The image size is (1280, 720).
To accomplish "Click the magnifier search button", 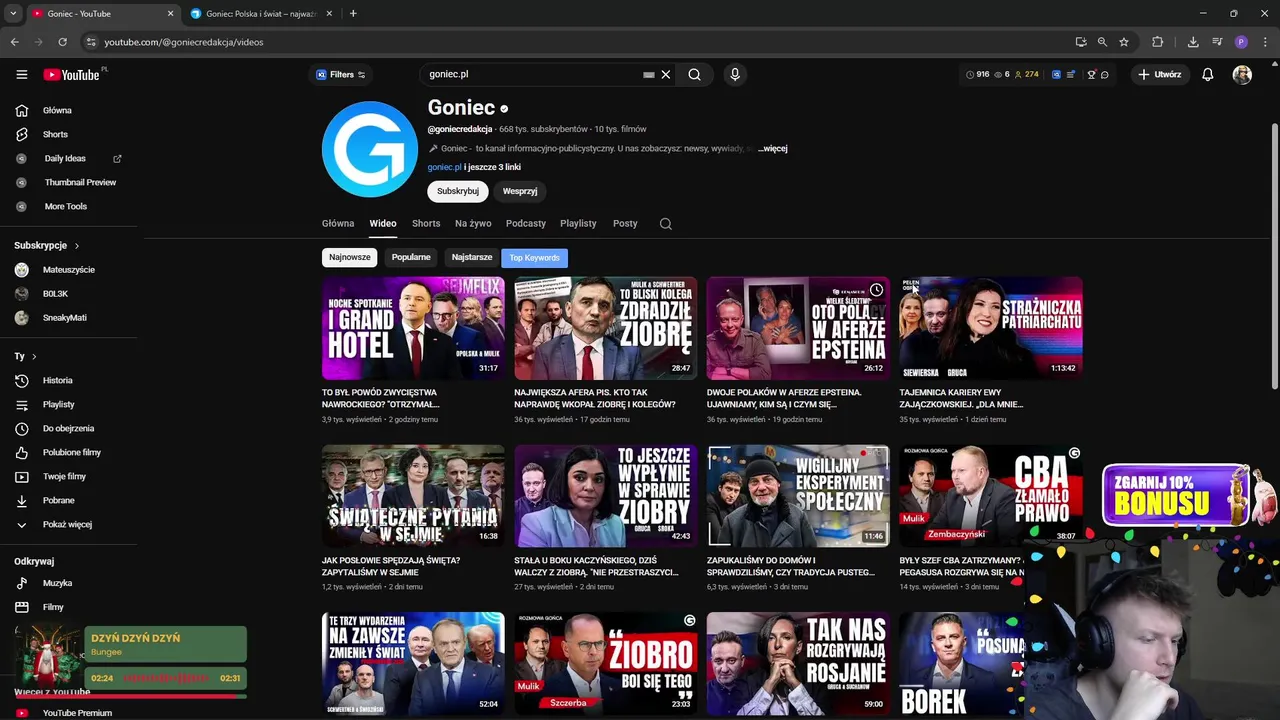I will 694,74.
